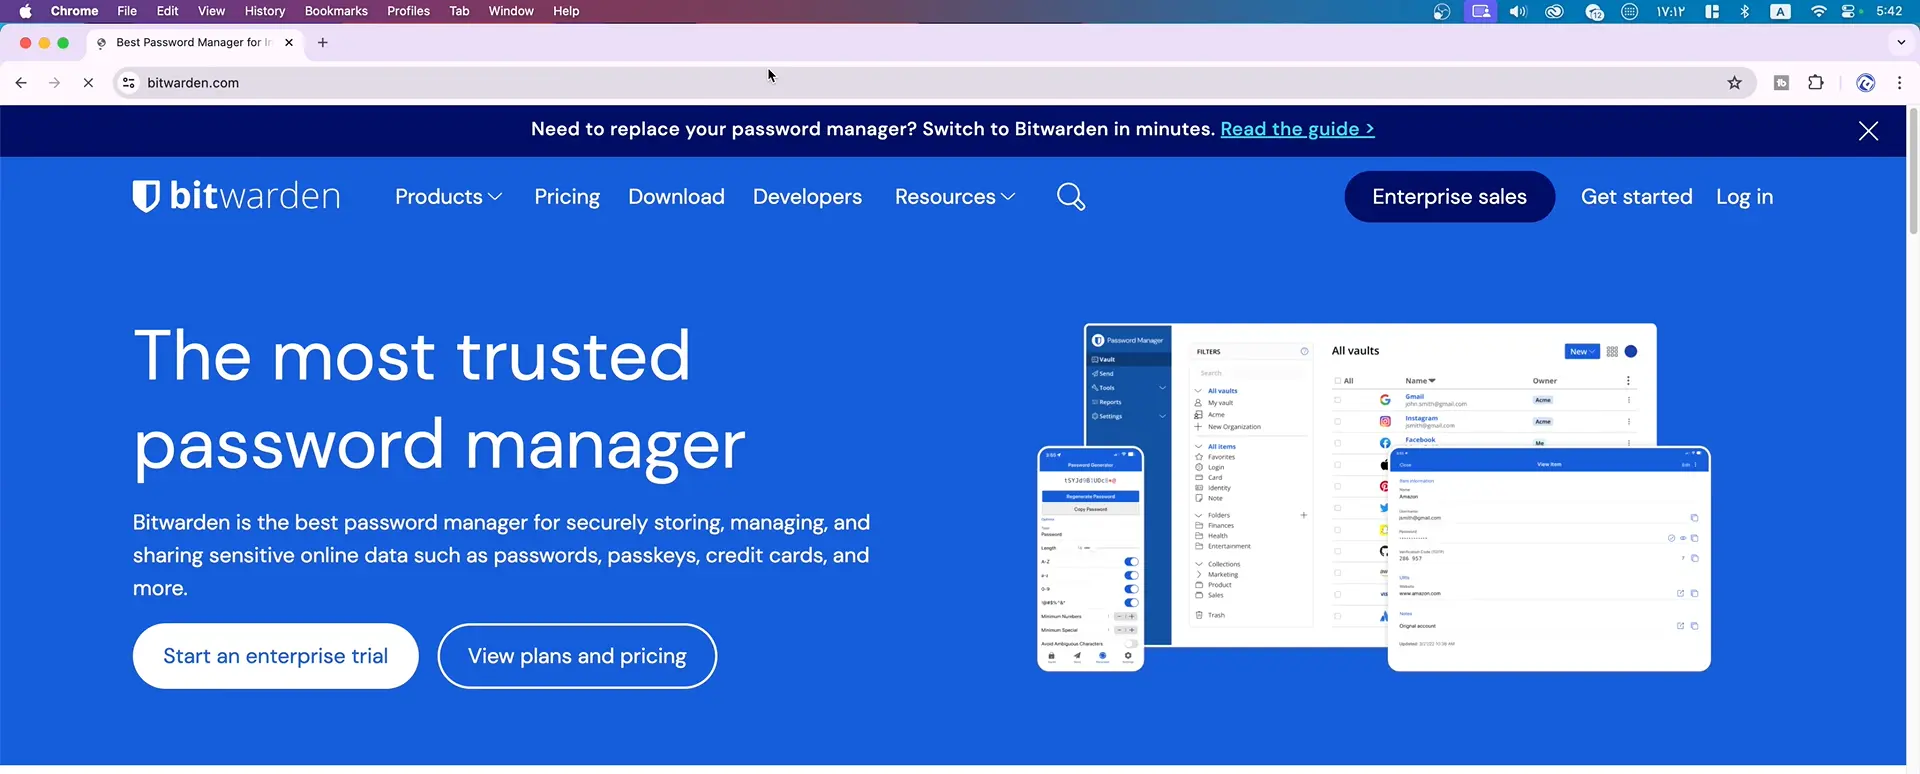Image resolution: width=1920 pixels, height=774 pixels.
Task: Open the Chrome application menu
Action: (x=74, y=11)
